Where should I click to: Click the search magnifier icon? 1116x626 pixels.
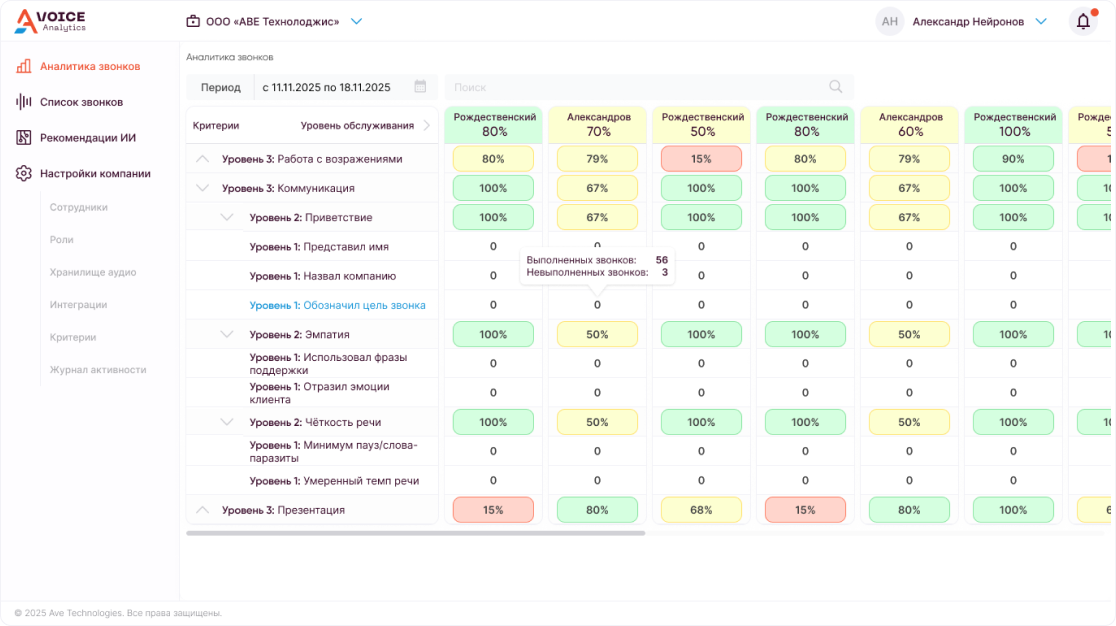[x=836, y=87]
